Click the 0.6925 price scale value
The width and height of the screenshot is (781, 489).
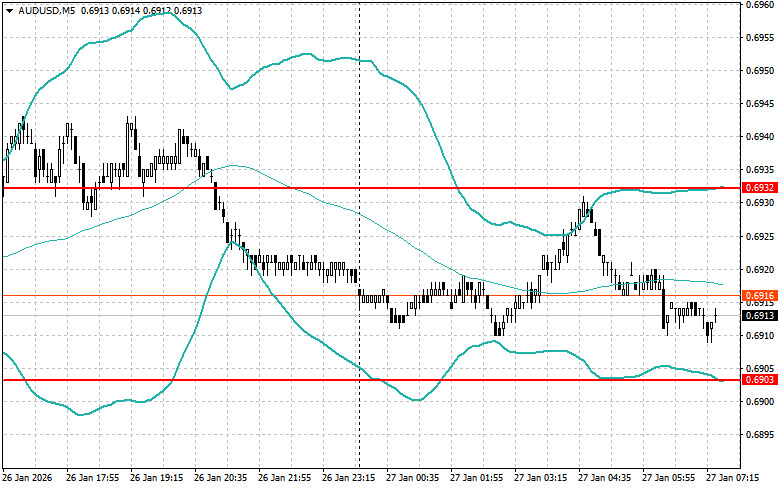coord(760,236)
